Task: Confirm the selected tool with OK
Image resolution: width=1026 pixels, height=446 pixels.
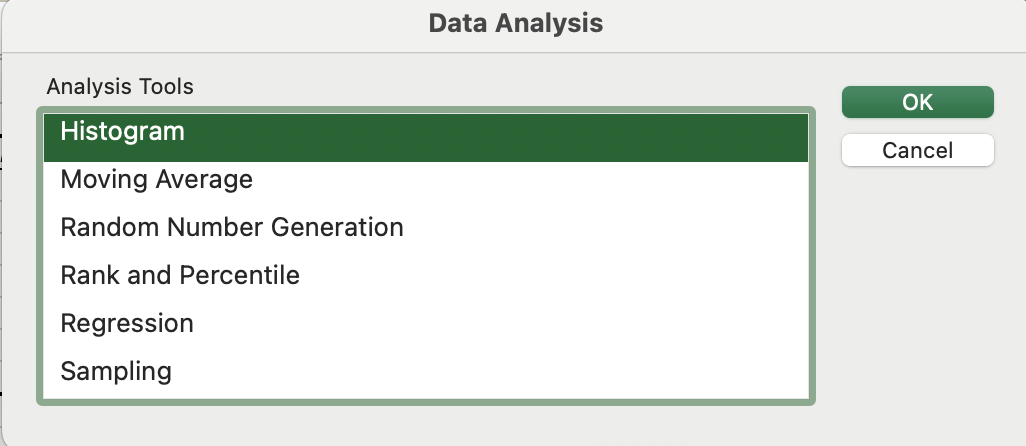Action: tap(917, 102)
